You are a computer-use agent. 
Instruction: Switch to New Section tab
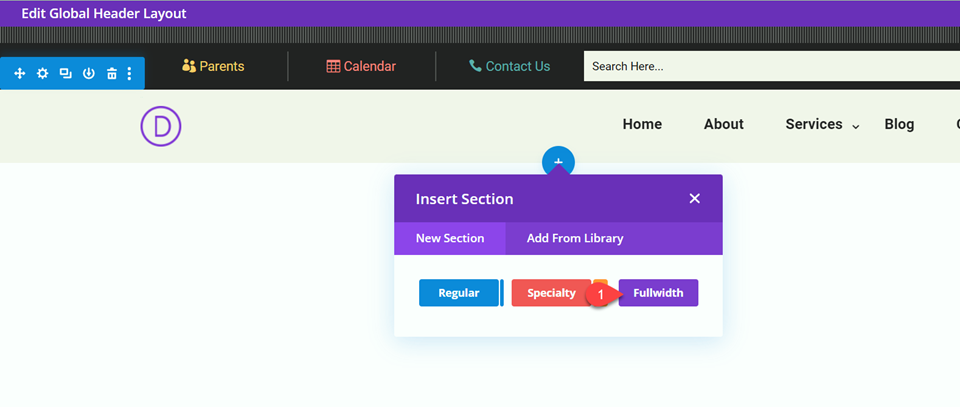(x=450, y=238)
